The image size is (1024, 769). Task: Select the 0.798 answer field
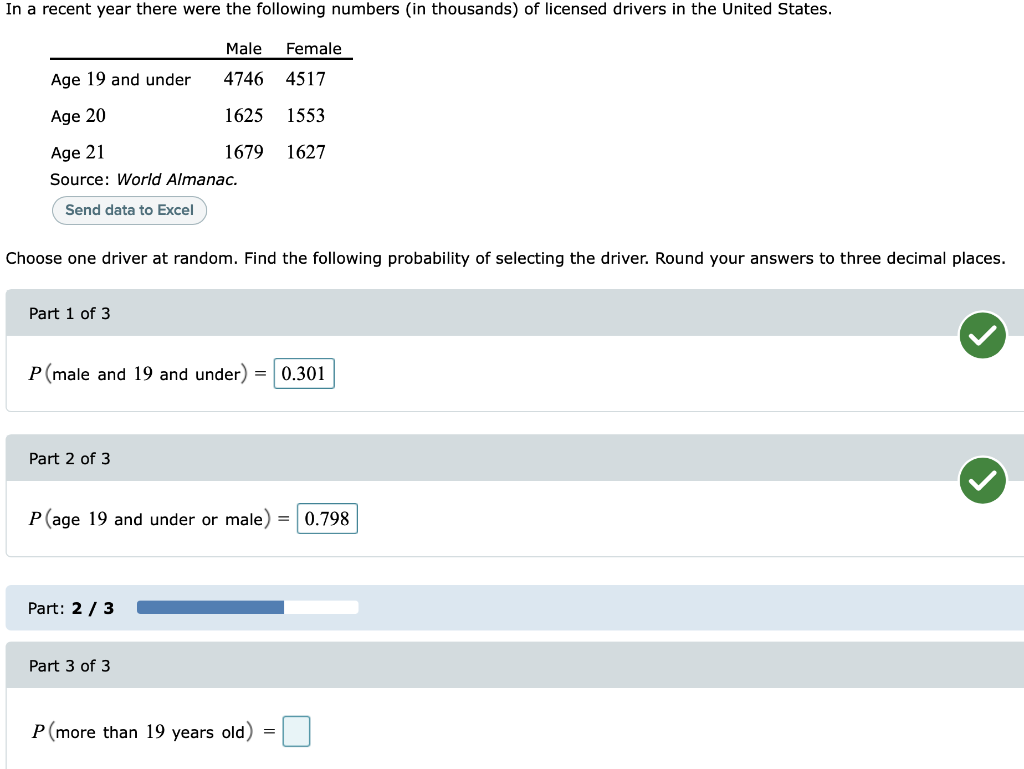point(327,518)
